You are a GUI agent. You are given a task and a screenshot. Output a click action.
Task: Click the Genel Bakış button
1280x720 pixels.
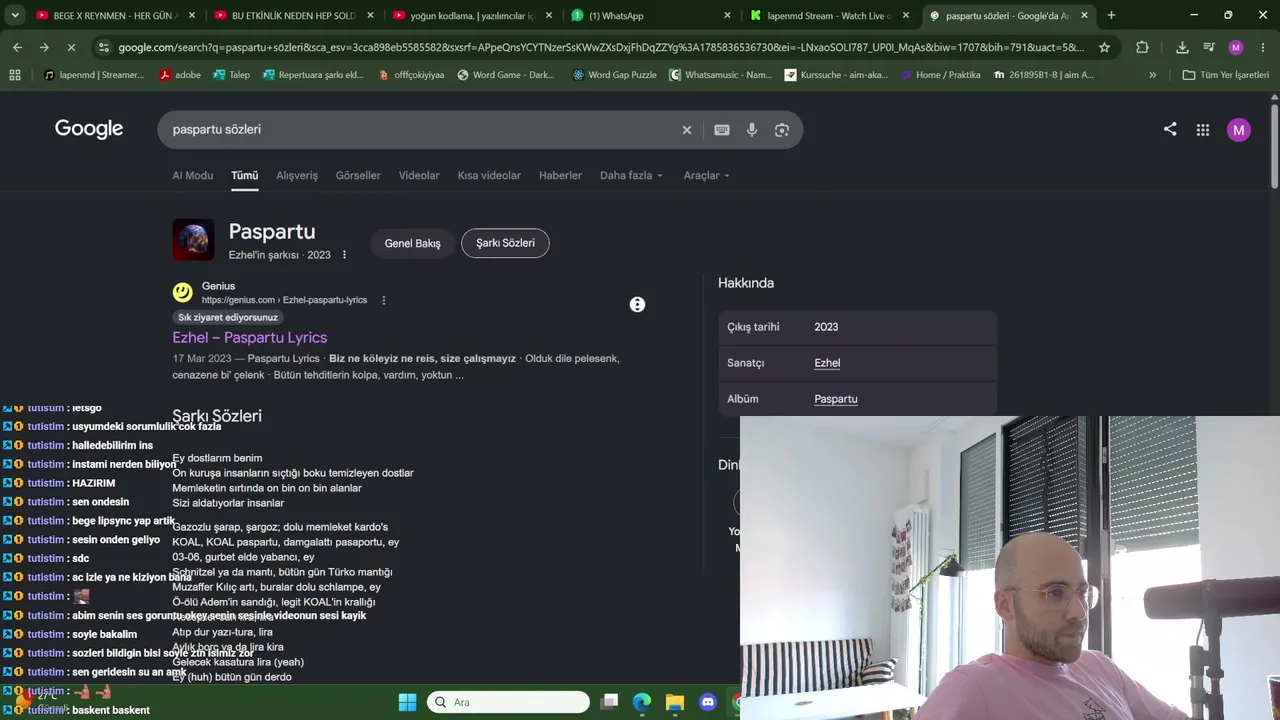tap(412, 243)
